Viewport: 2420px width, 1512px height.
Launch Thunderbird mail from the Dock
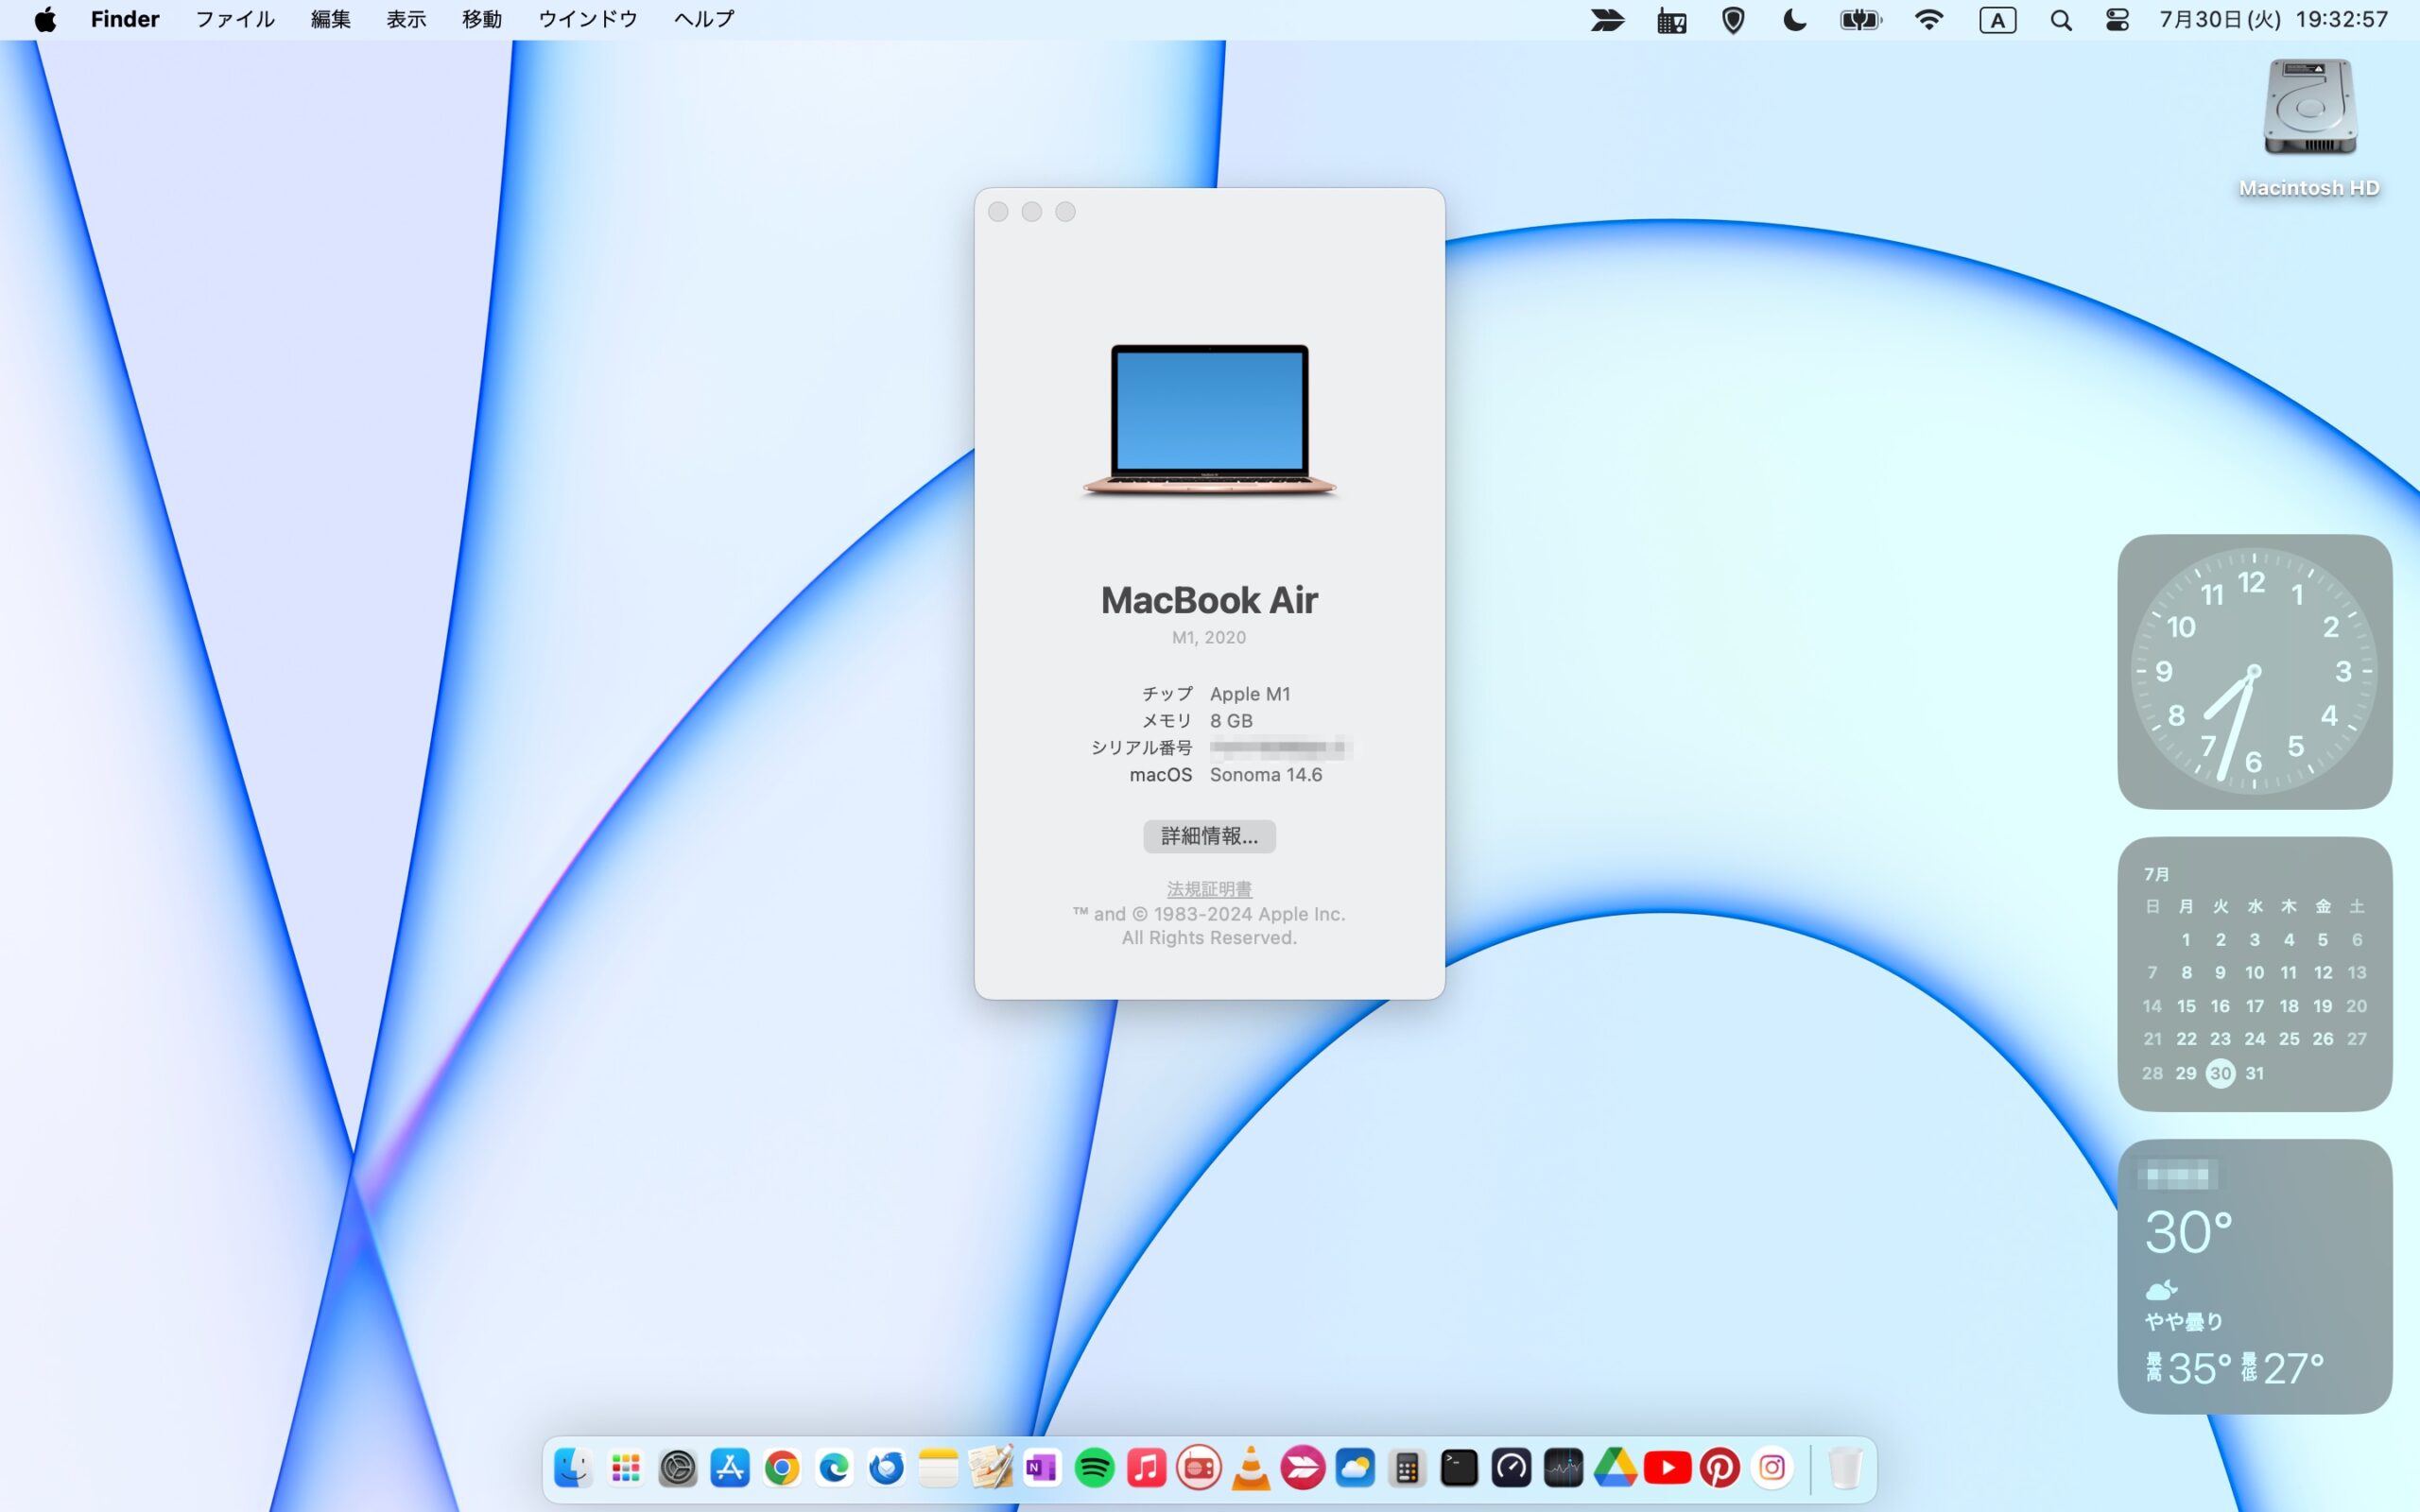point(886,1468)
